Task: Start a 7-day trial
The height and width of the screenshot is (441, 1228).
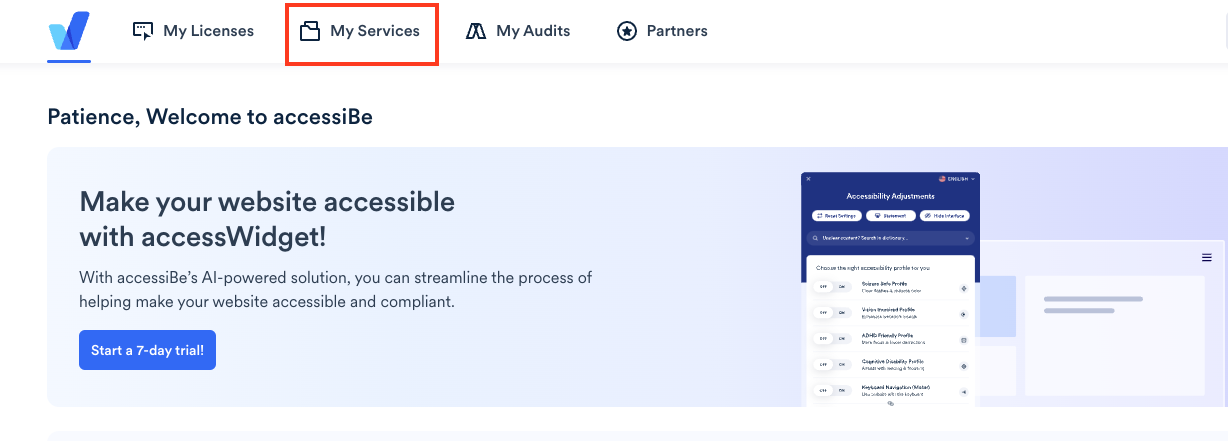Action: 147,350
